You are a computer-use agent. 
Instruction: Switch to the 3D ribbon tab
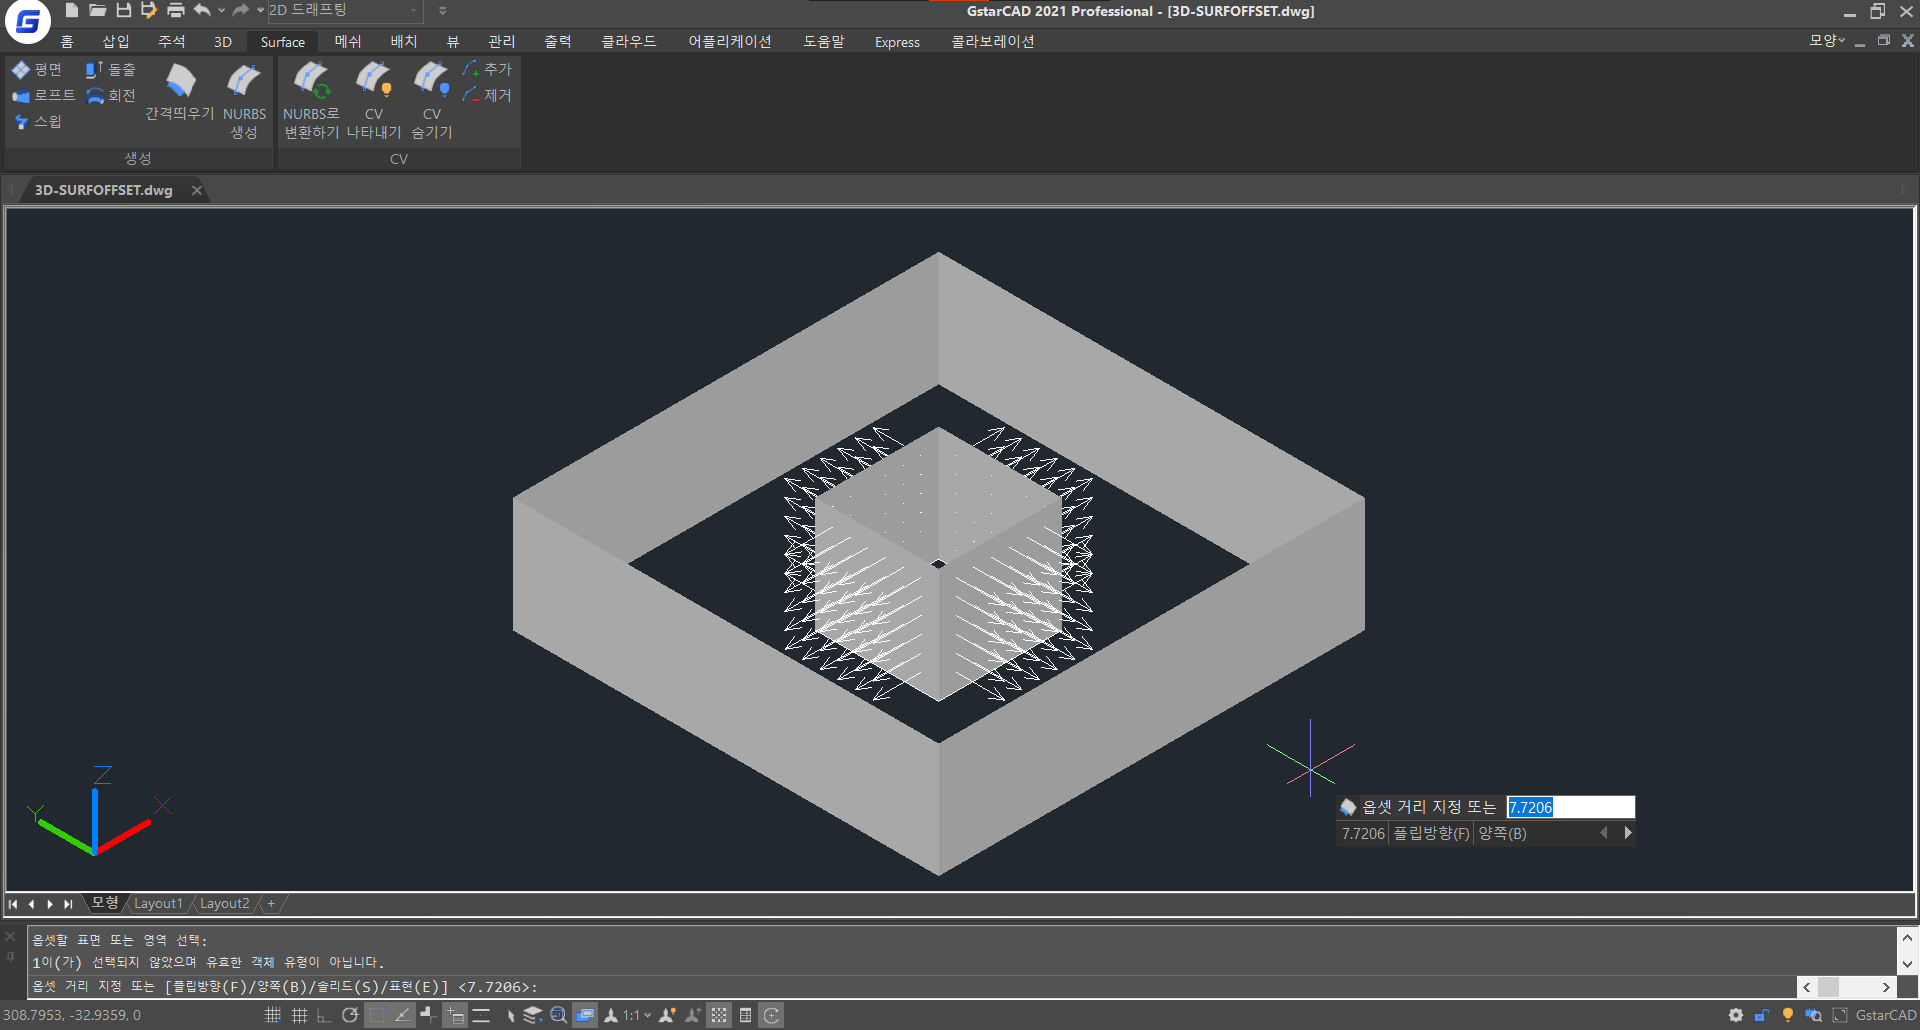(222, 41)
